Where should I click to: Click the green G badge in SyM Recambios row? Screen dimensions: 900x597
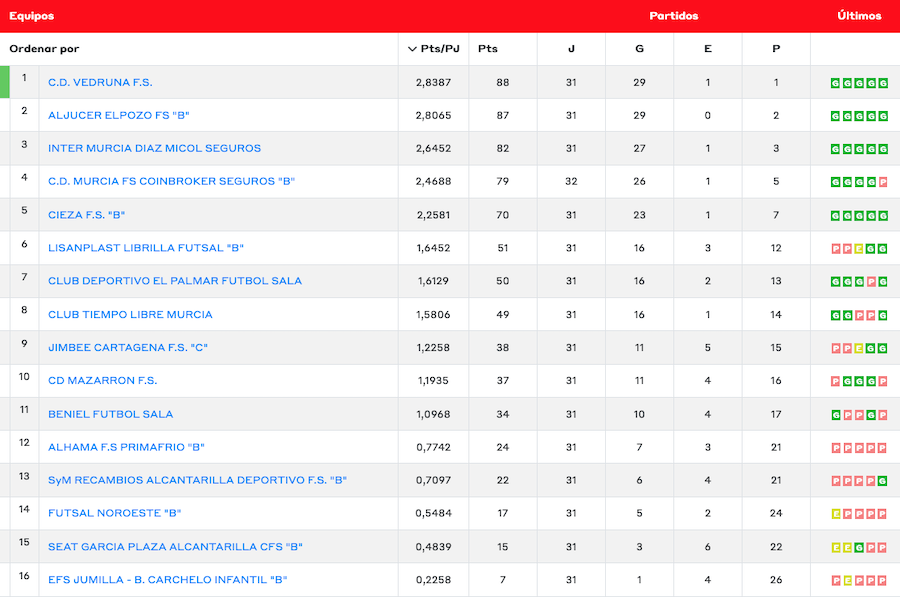(x=883, y=481)
